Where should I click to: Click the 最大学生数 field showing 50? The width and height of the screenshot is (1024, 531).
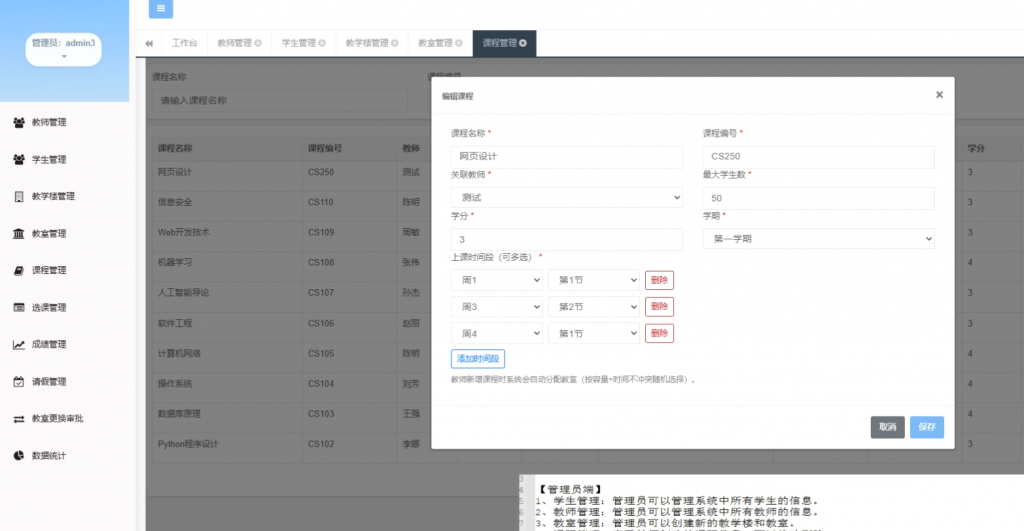(818, 198)
